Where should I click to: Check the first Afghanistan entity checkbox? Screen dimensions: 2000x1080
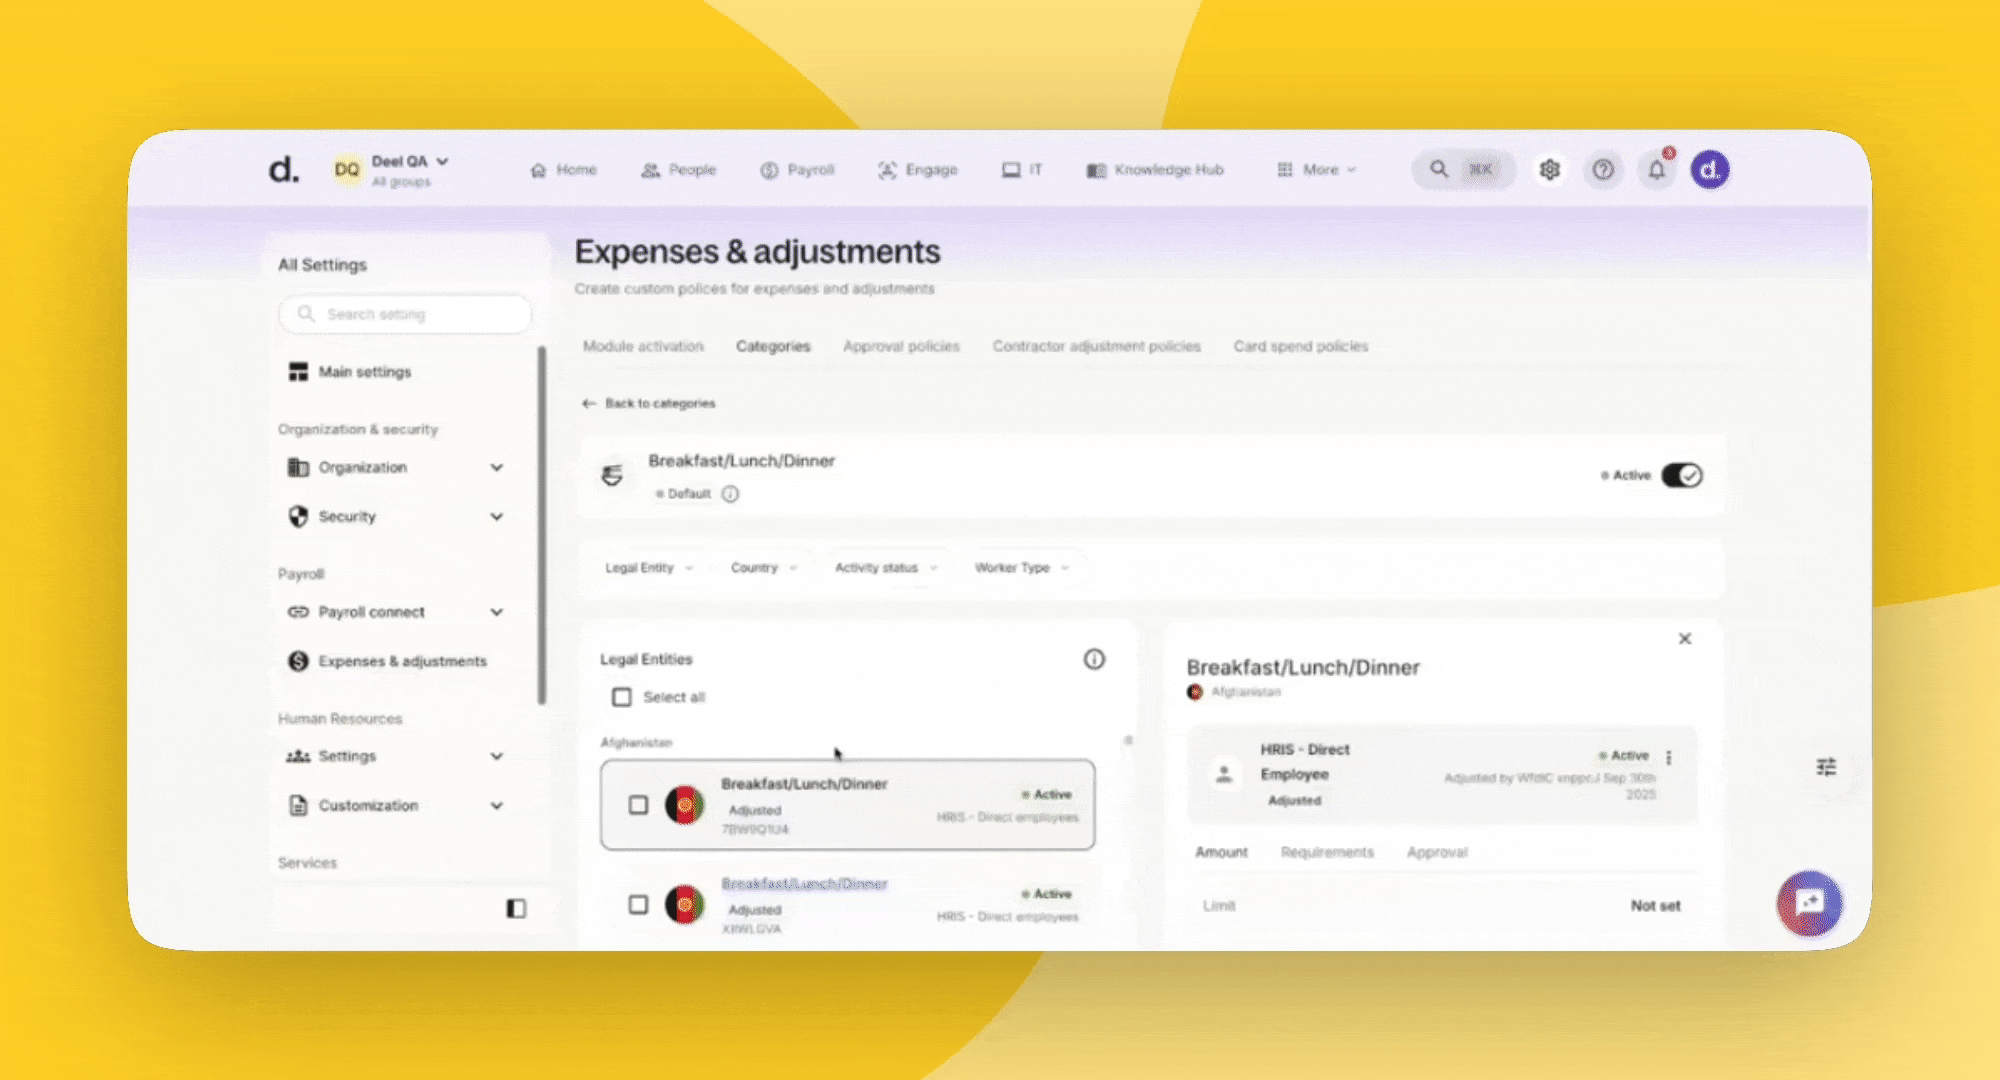pos(638,805)
